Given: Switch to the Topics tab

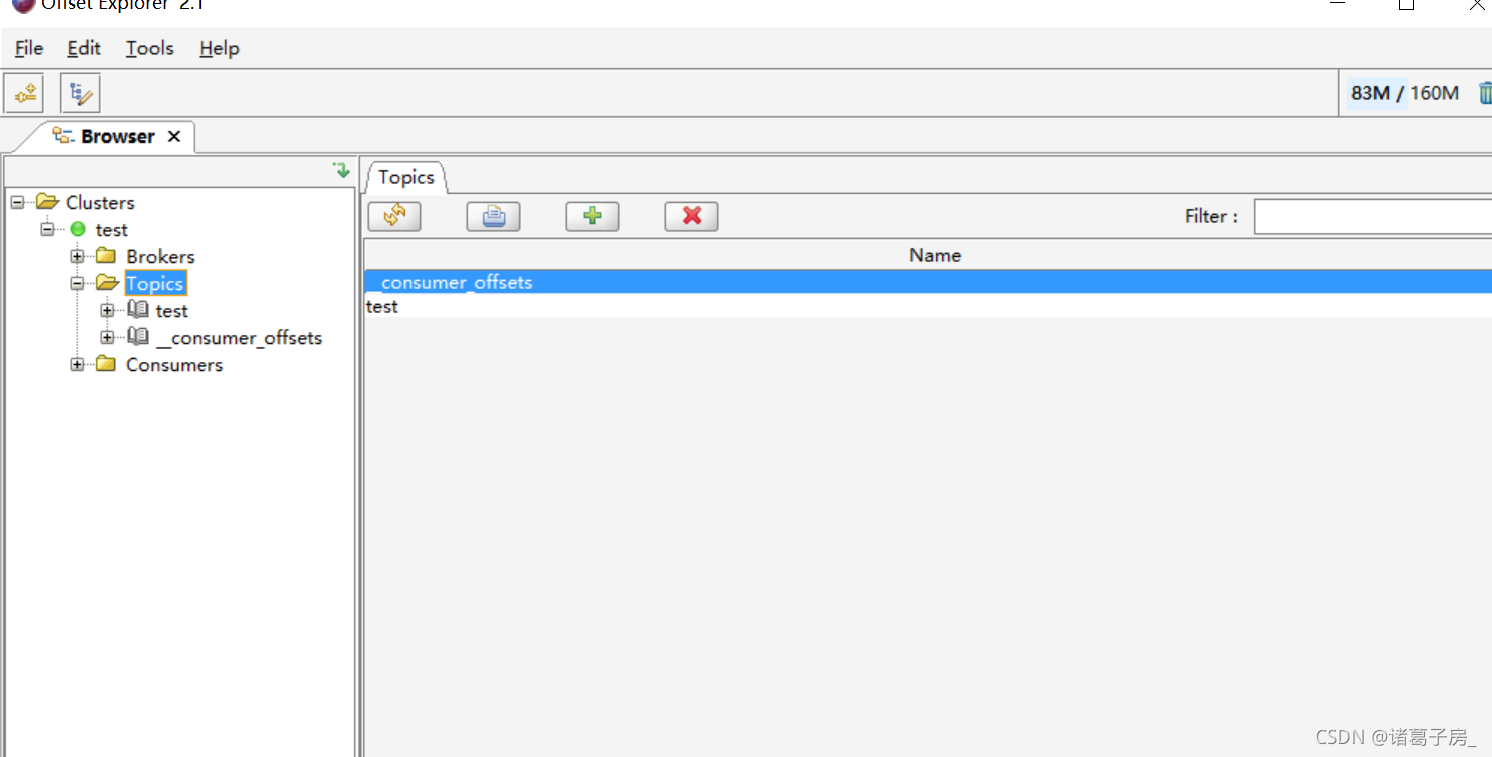Looking at the screenshot, I should [404, 177].
